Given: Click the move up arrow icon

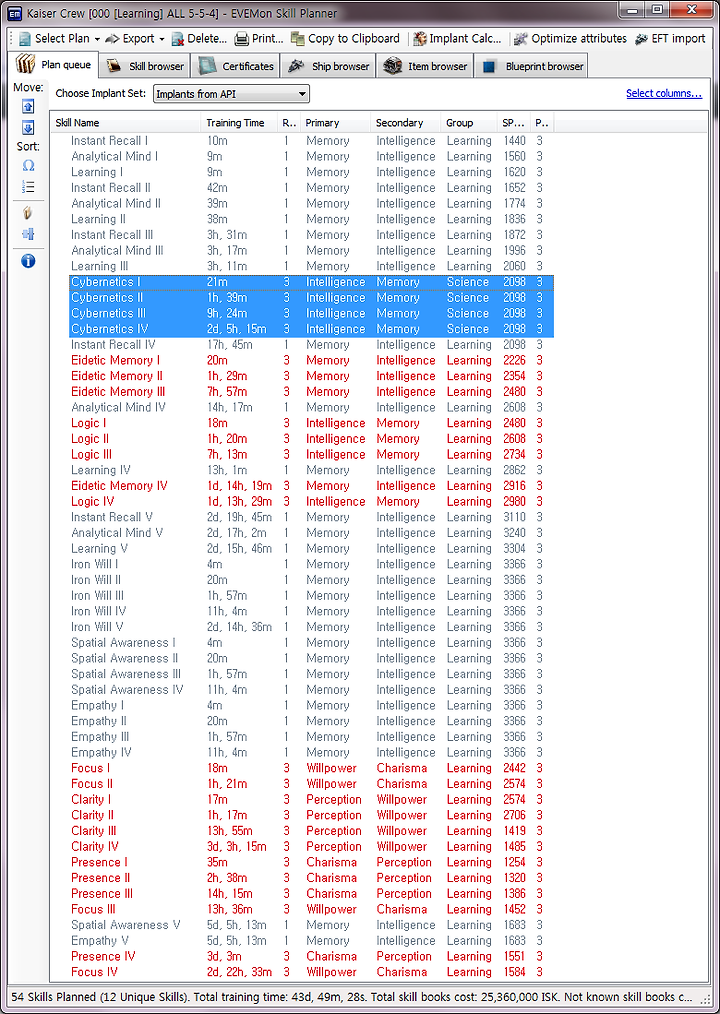Looking at the screenshot, I should pos(28,107).
